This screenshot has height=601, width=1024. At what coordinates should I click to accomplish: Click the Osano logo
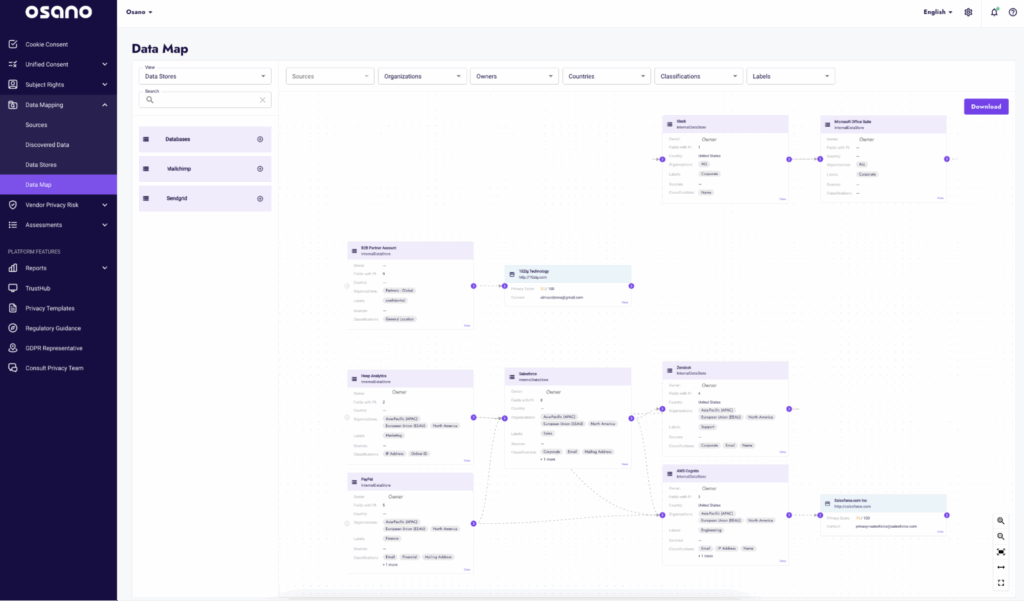coord(58,12)
